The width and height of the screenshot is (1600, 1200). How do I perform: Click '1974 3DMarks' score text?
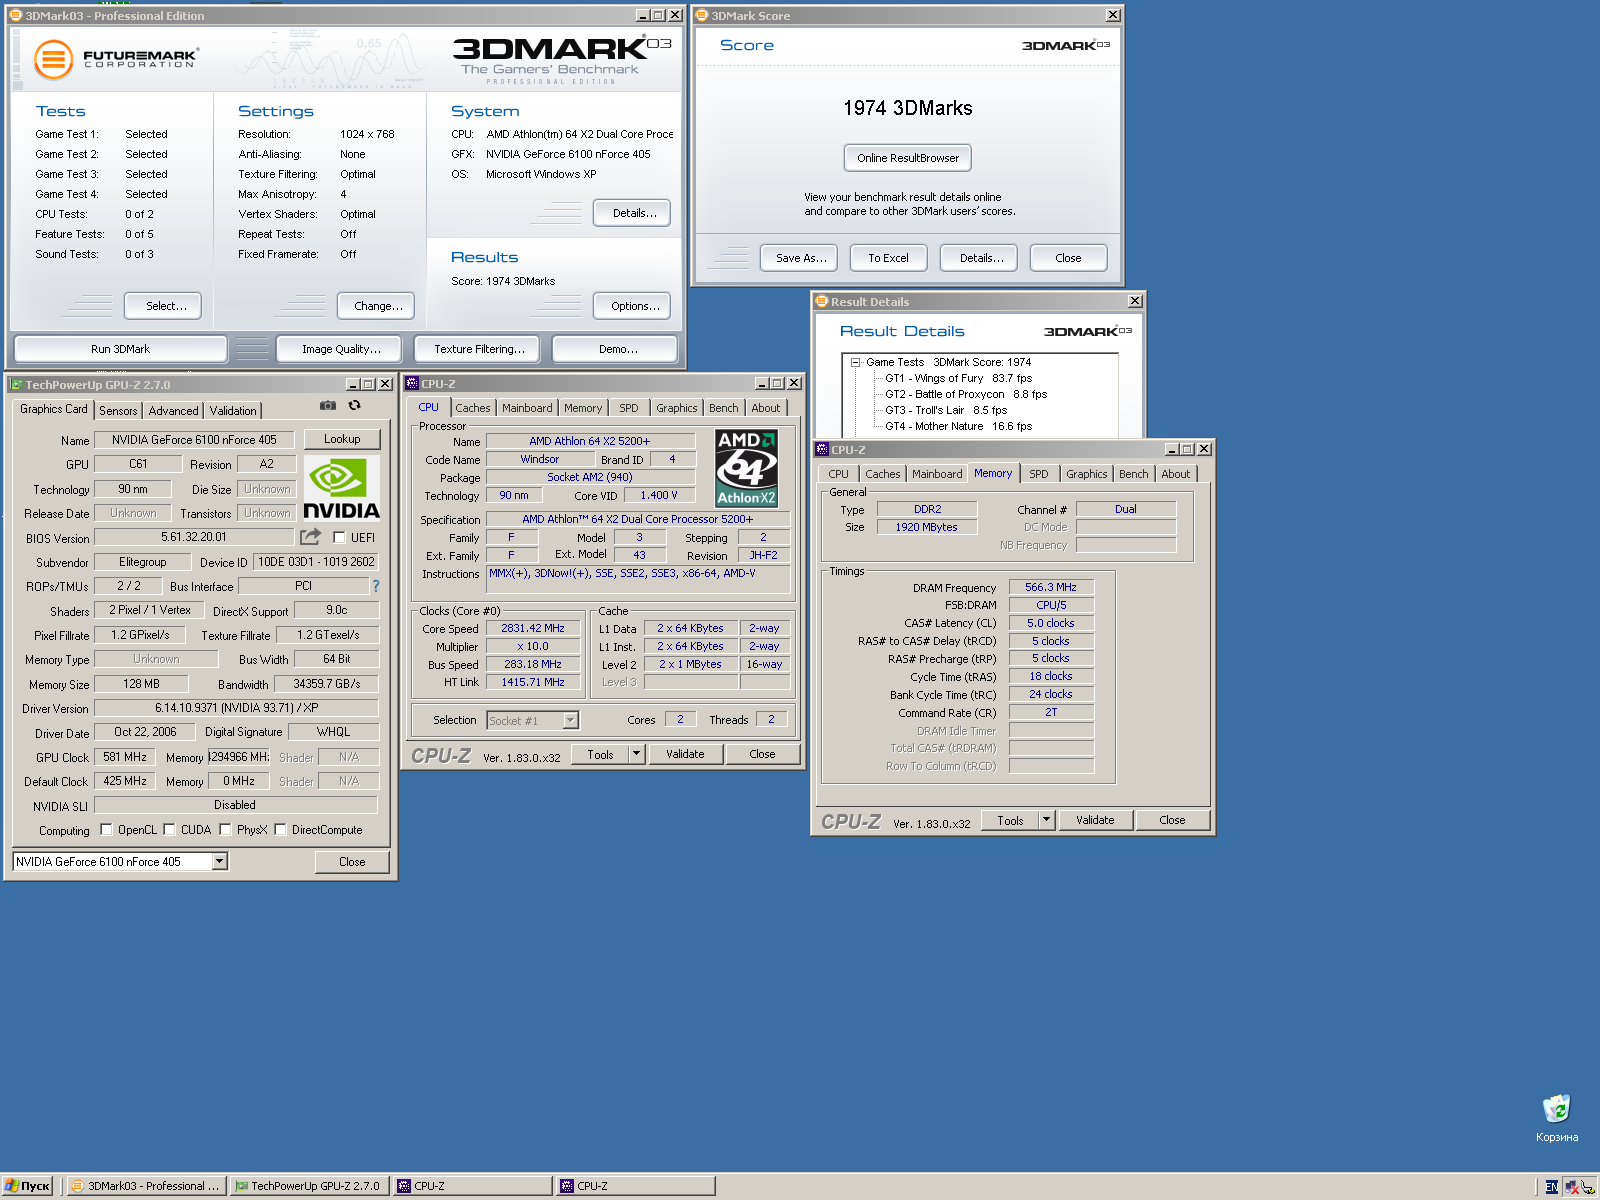pos(908,108)
